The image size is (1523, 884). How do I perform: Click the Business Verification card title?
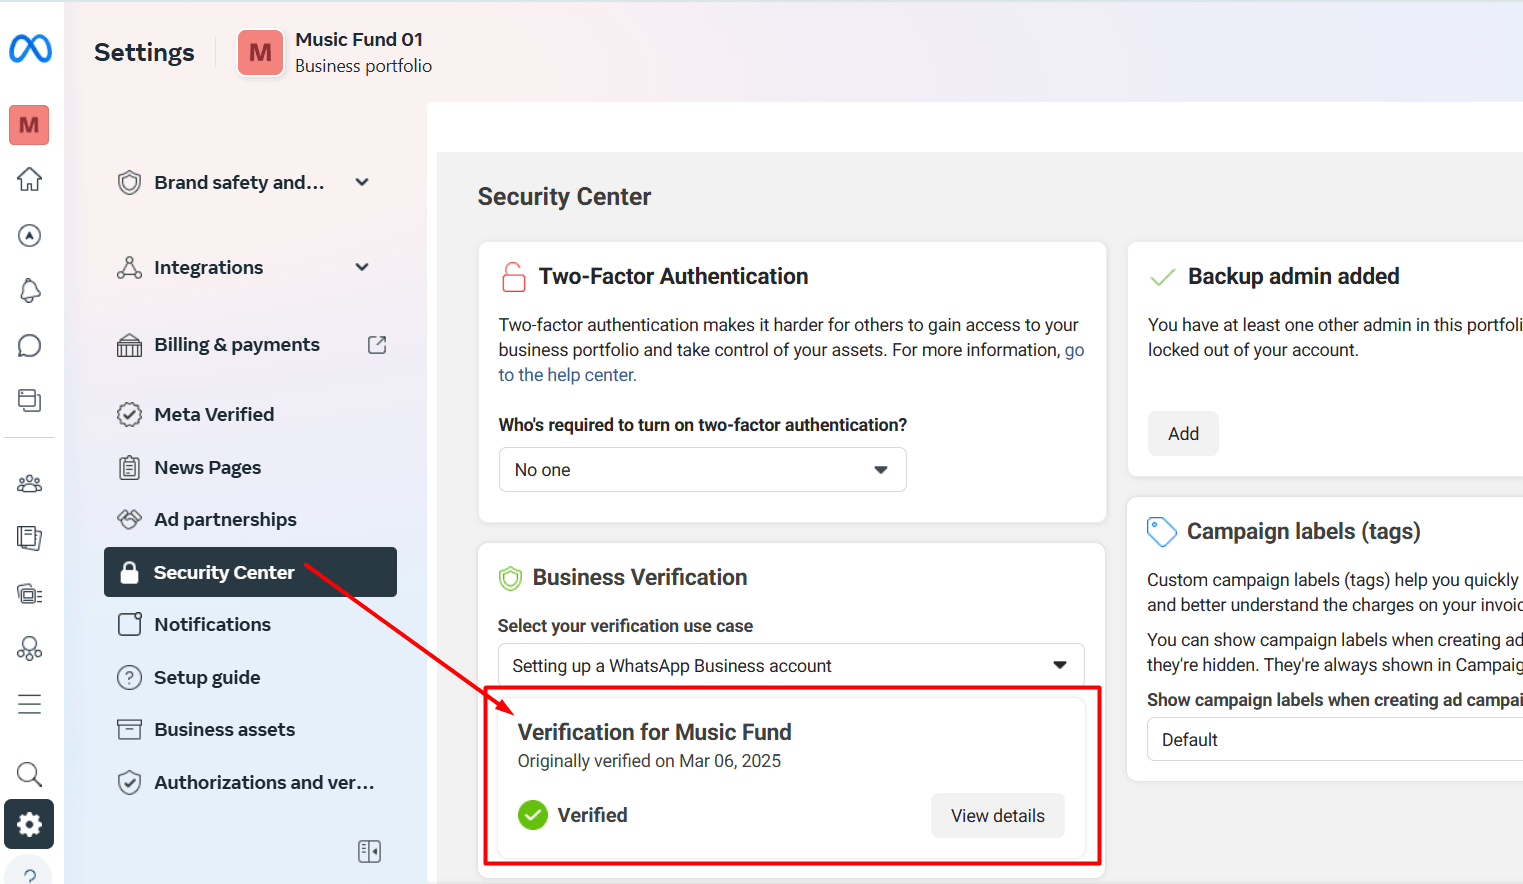(x=640, y=578)
